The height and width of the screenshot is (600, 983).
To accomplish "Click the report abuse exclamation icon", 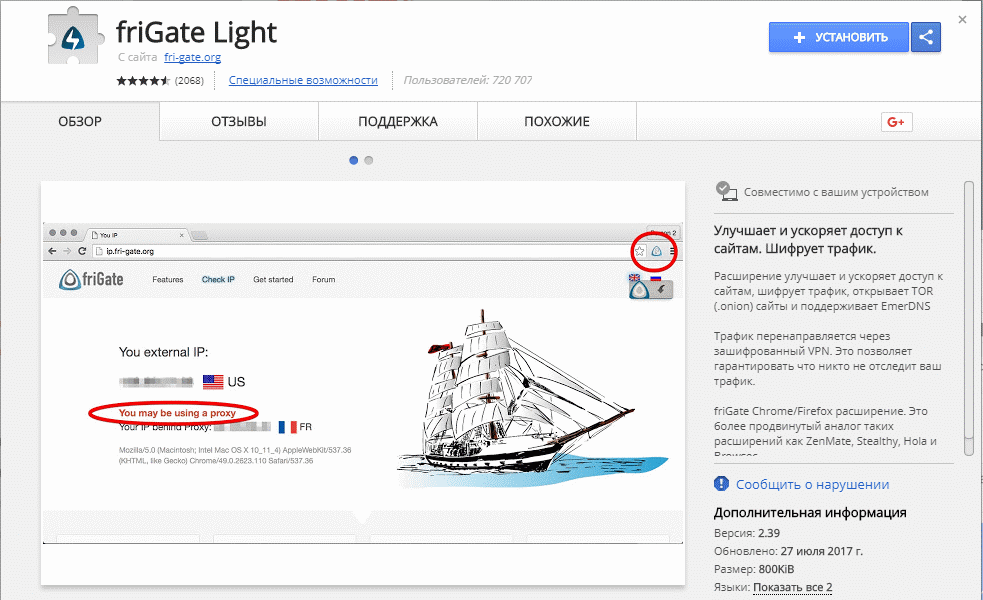I will pos(722,484).
